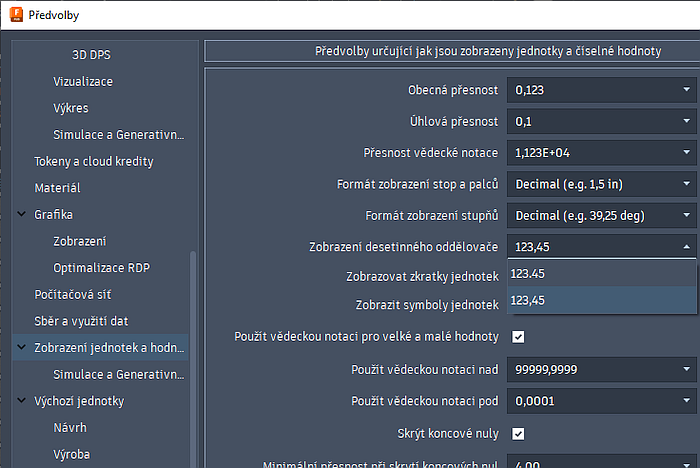Collapse the Grafika tree section
Image resolution: width=700 pixels, height=468 pixels.
point(22,214)
